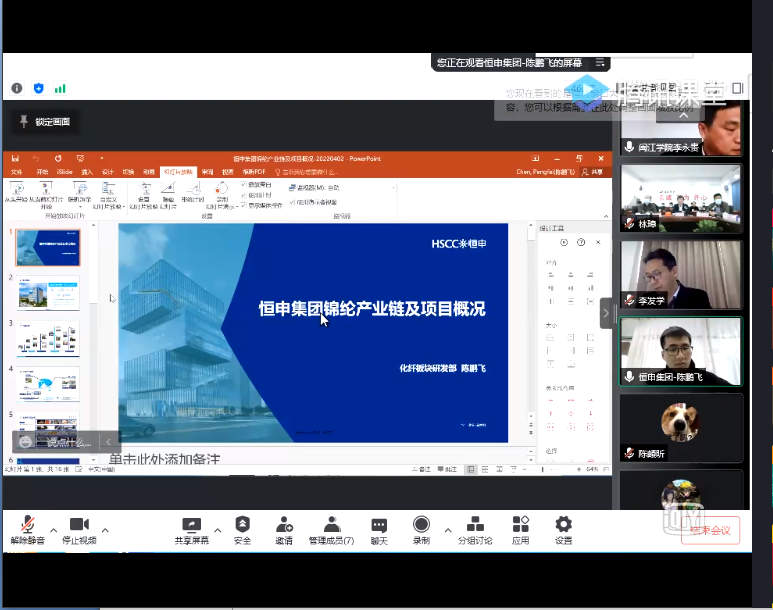Toggle the 播放旁白 checkbox
The width and height of the screenshot is (773, 610).
pyautogui.click(x=244, y=184)
